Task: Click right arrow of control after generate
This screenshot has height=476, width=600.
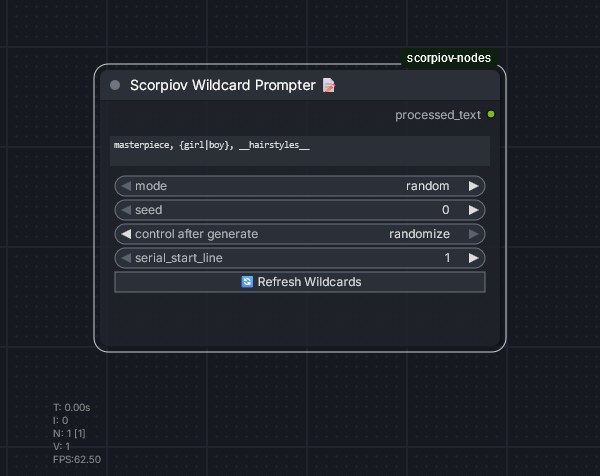Action: click(x=474, y=234)
